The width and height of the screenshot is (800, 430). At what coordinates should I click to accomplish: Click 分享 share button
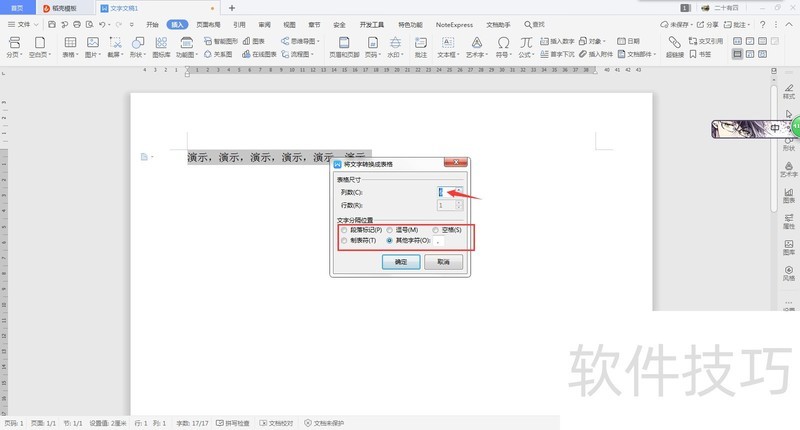pyautogui.click(x=708, y=24)
